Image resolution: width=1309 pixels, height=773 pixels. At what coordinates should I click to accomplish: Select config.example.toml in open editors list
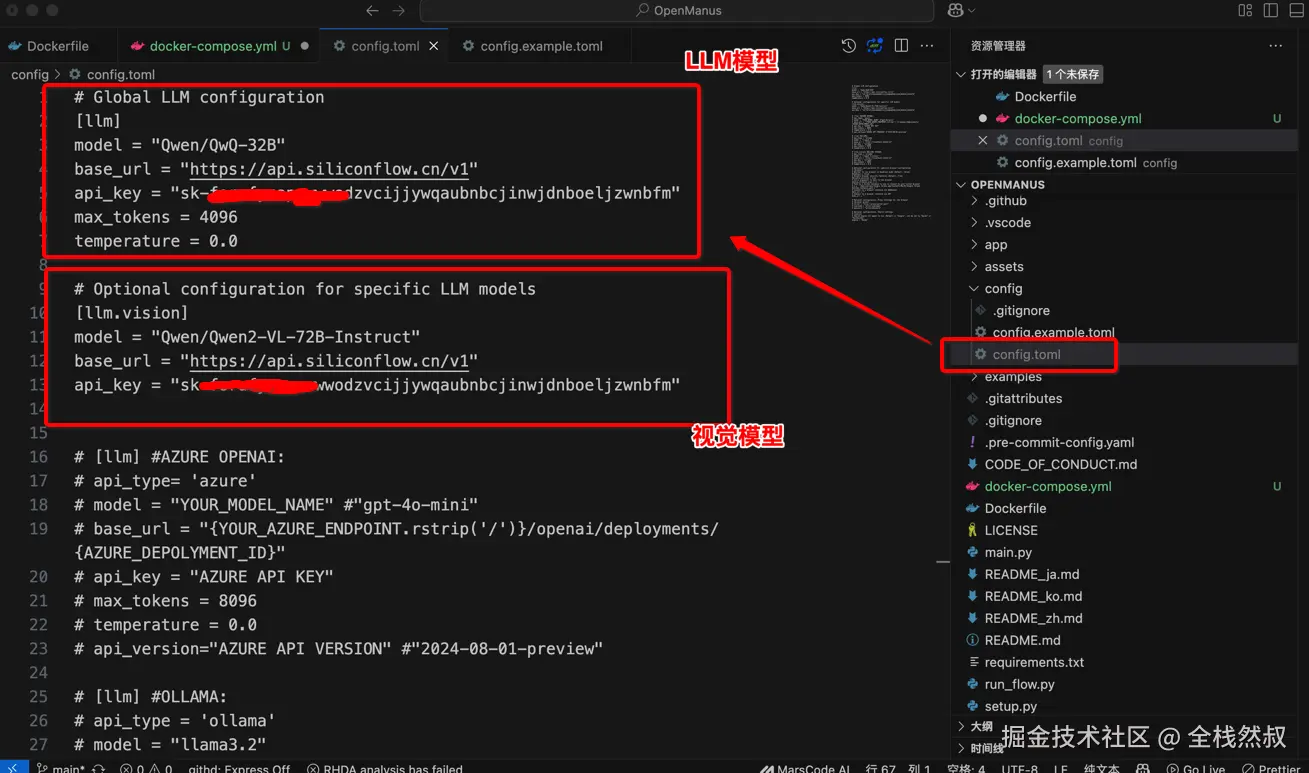[1075, 163]
